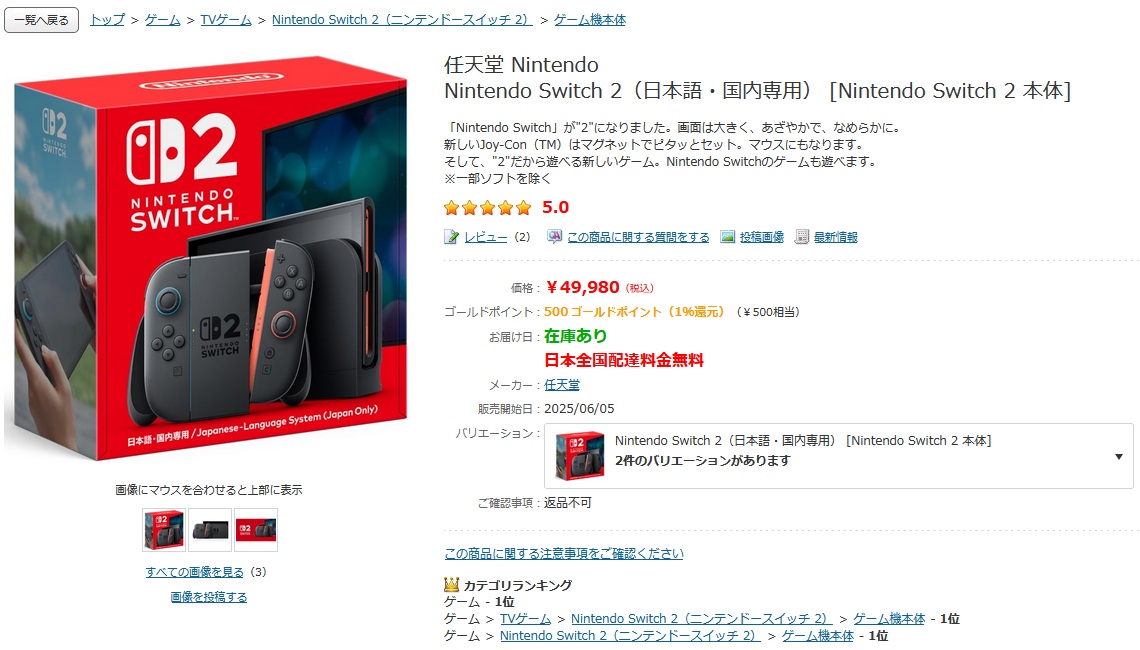This screenshot has width=1140, height=650.
Task: Open the product notes confirmation link
Action: [x=564, y=553]
